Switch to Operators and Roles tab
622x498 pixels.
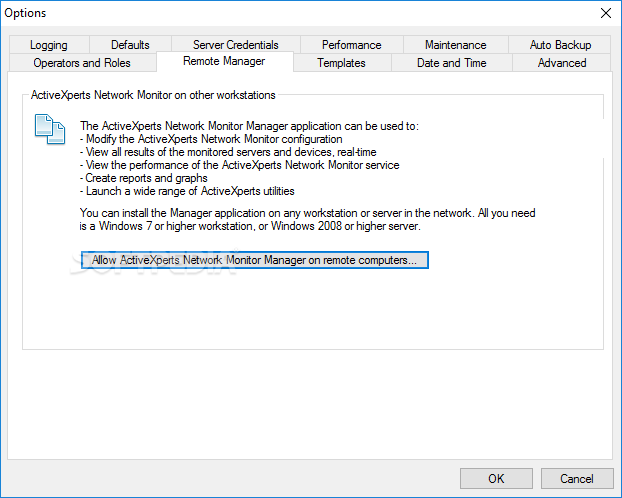82,63
